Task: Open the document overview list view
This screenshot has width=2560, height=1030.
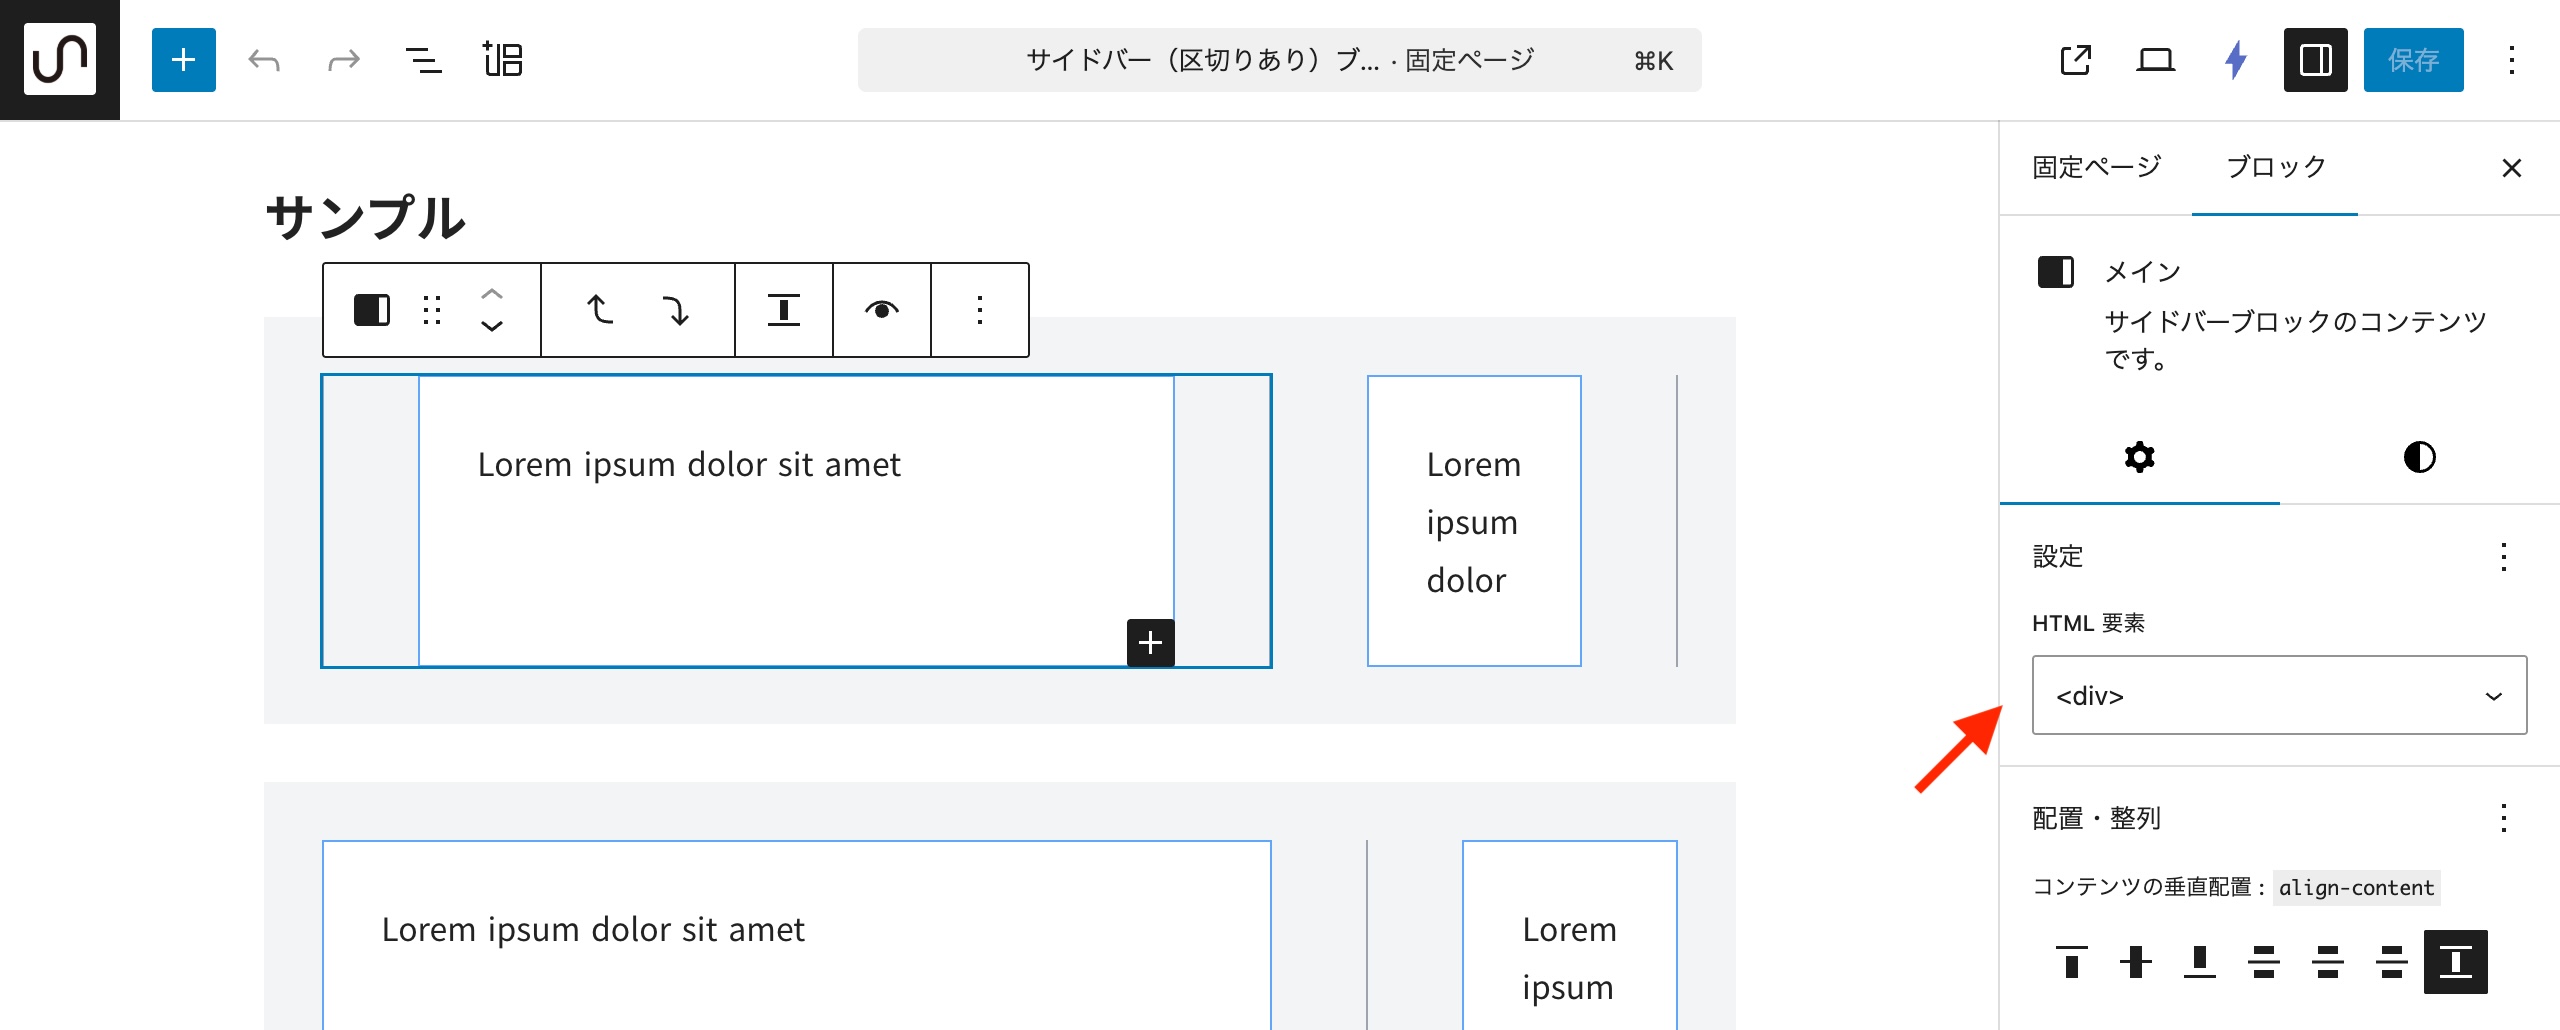Action: [x=423, y=60]
